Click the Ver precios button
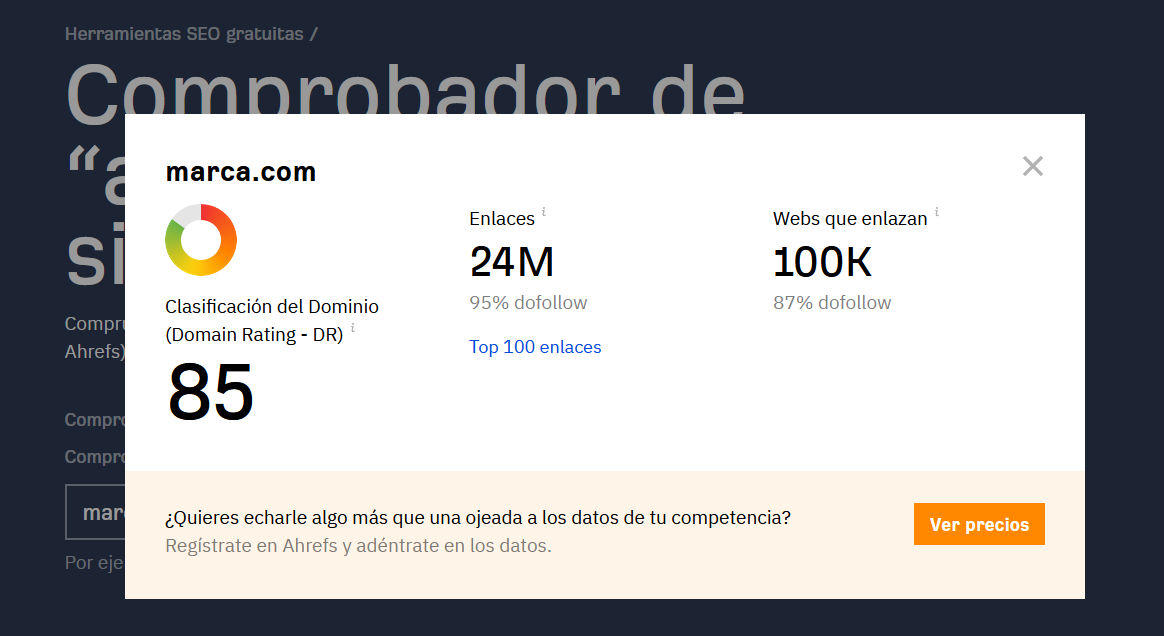 click(979, 524)
